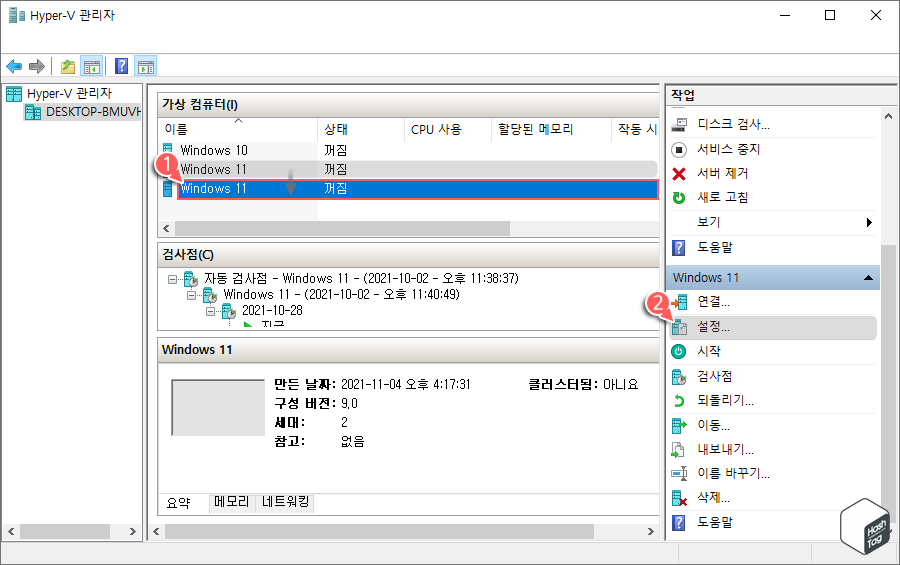The width and height of the screenshot is (900, 565).
Task: Click 삭제... delete icon
Action: 679,498
